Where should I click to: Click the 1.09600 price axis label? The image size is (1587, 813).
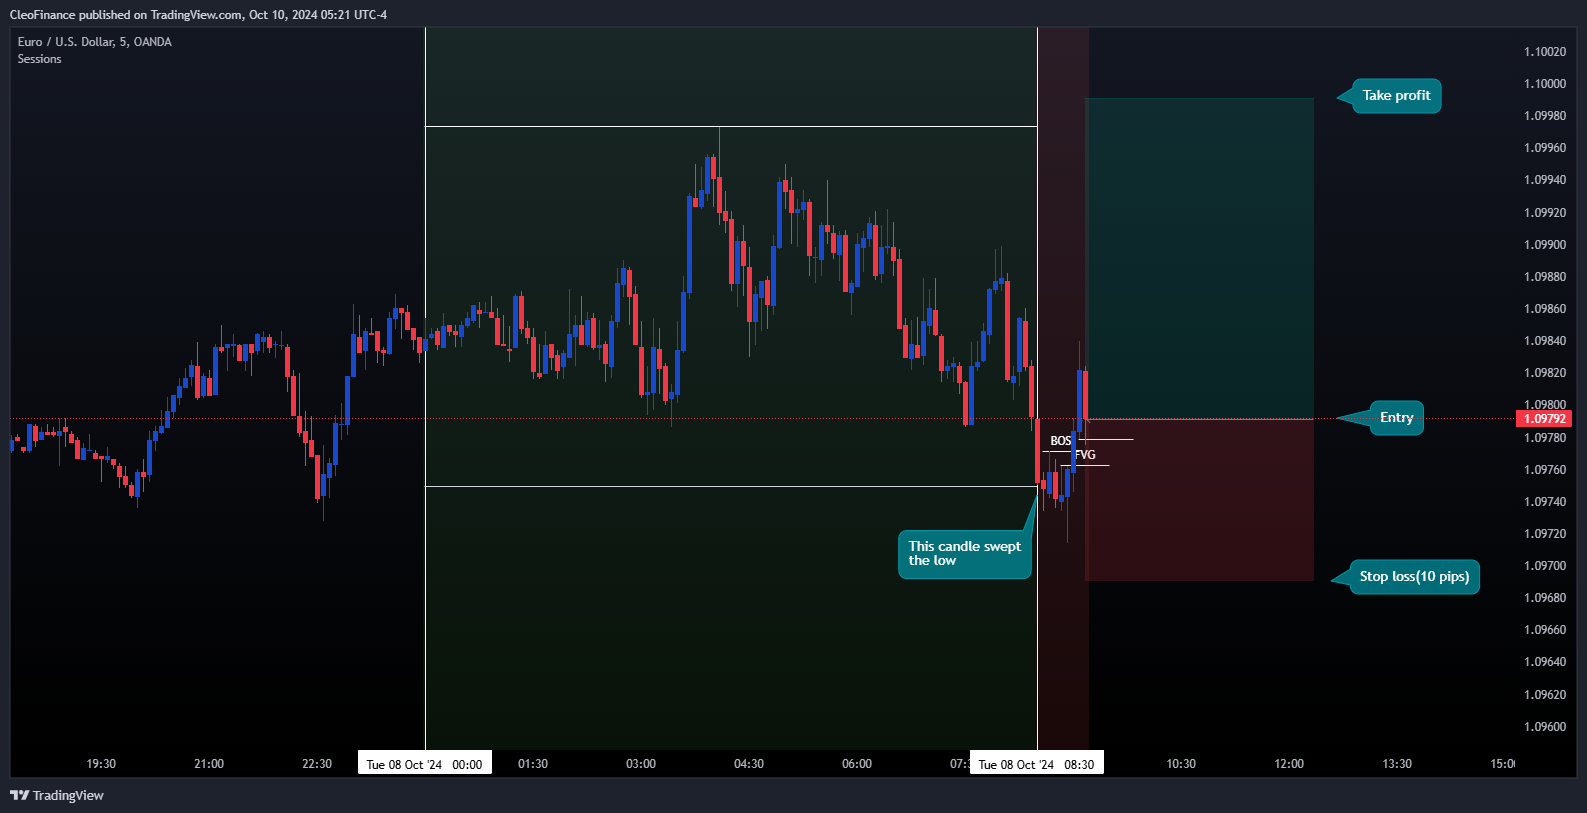(x=1545, y=727)
